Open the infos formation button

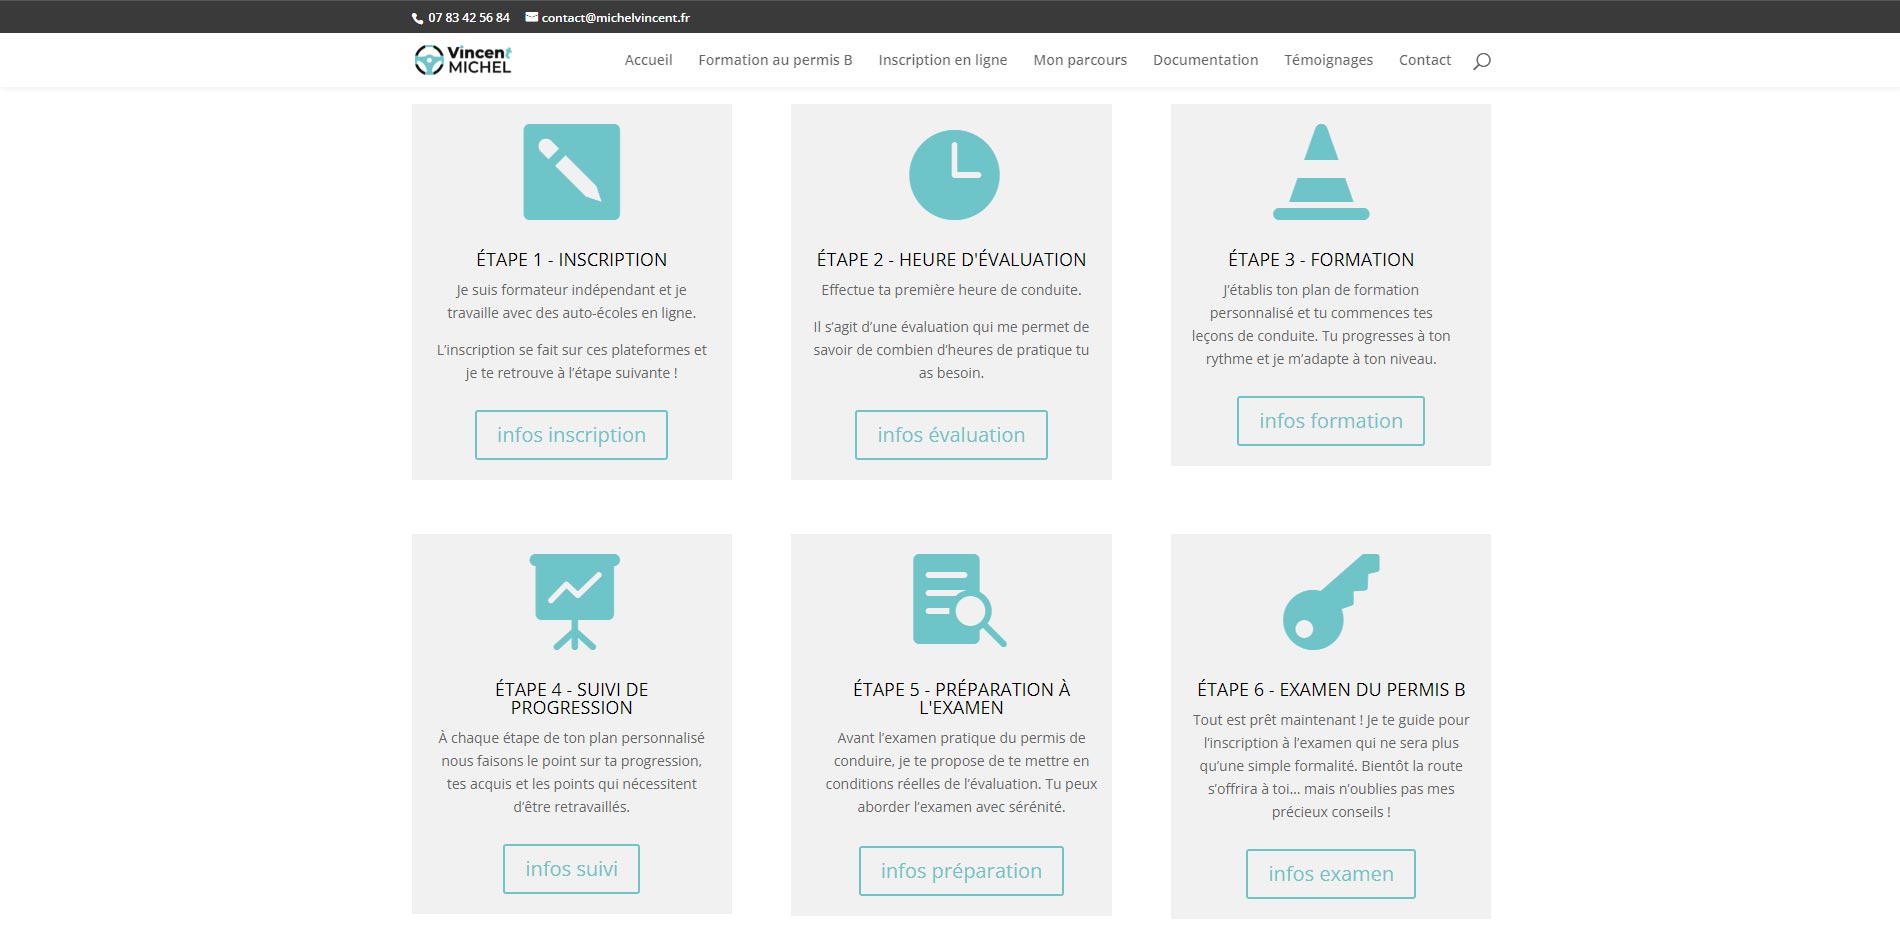click(x=1331, y=421)
